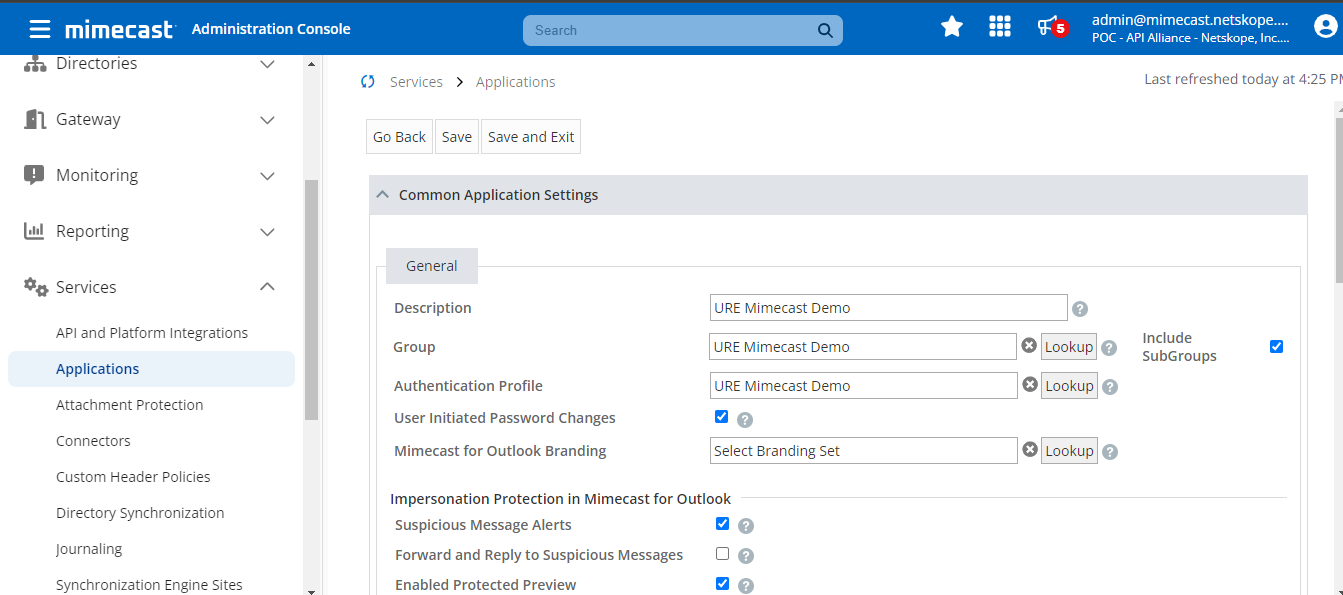Click the Applications breadcrumb link

tap(516, 82)
